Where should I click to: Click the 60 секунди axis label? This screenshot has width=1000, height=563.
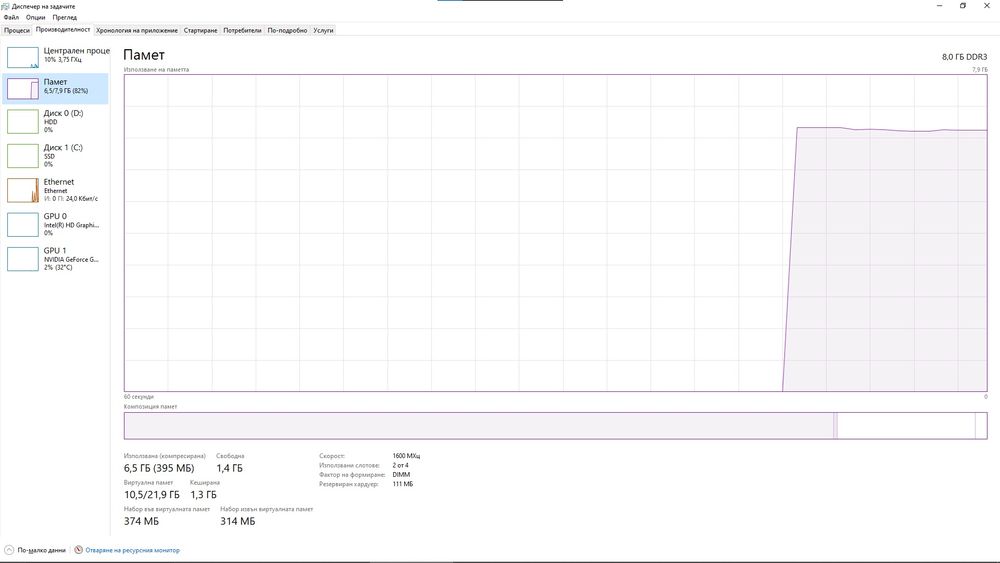click(x=138, y=397)
